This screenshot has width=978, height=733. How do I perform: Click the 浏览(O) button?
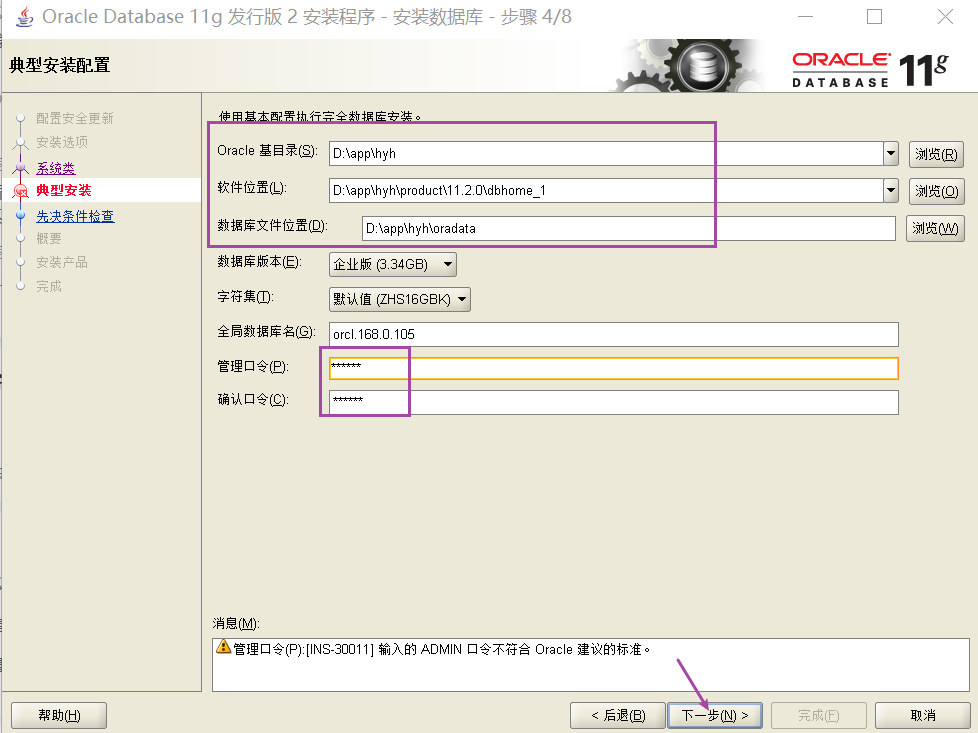[x=936, y=192]
